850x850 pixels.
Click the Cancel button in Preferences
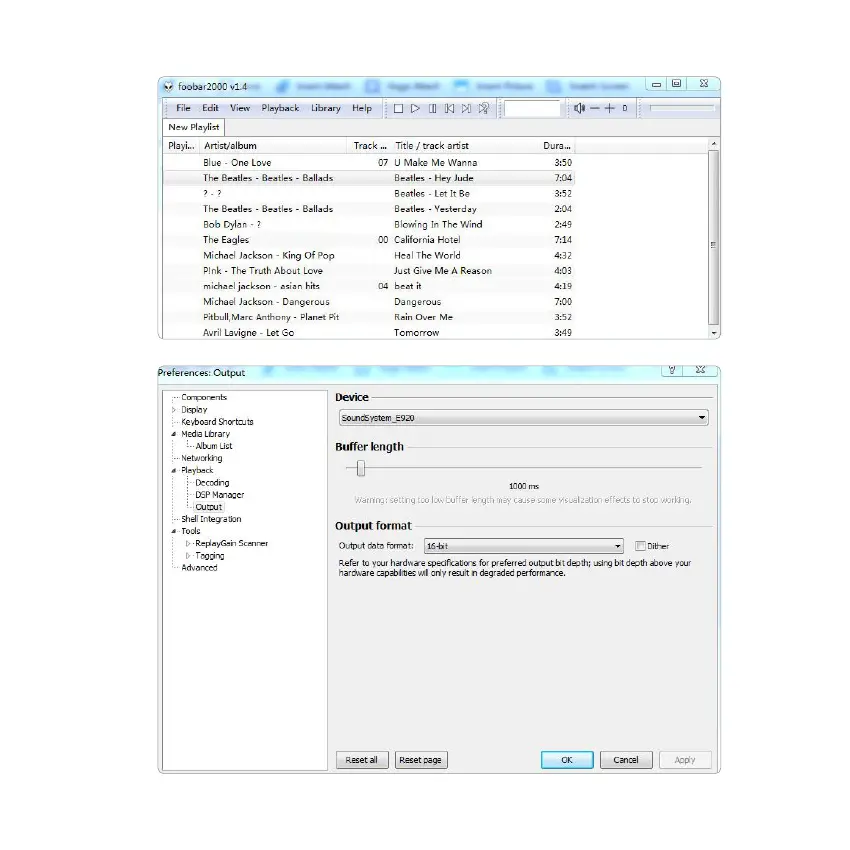[626, 760]
